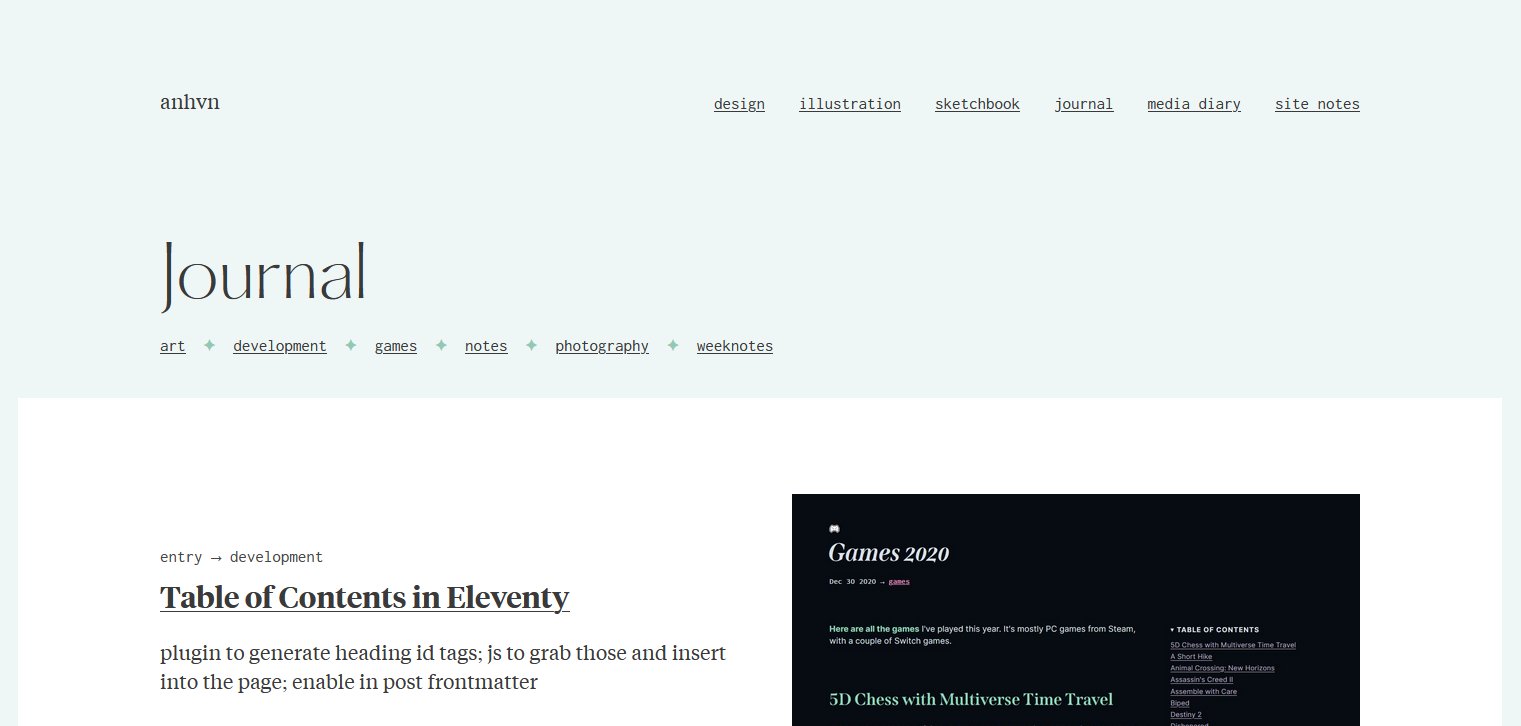Screen dimensions: 1521x726
Task: Show posts tagged games
Action: pos(396,346)
